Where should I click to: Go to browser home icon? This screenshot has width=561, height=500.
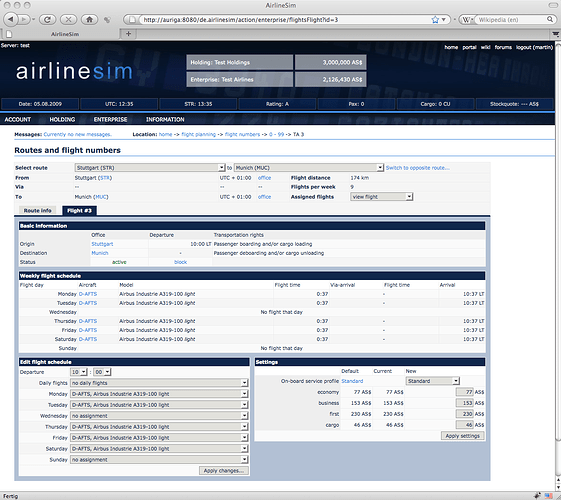coord(89,19)
